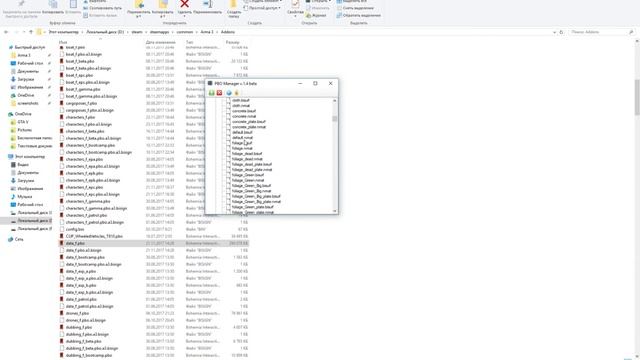The height and width of the screenshot is (360, 640).
Task: Select concrete.bisurf in PBO Manager list
Action: point(244,111)
